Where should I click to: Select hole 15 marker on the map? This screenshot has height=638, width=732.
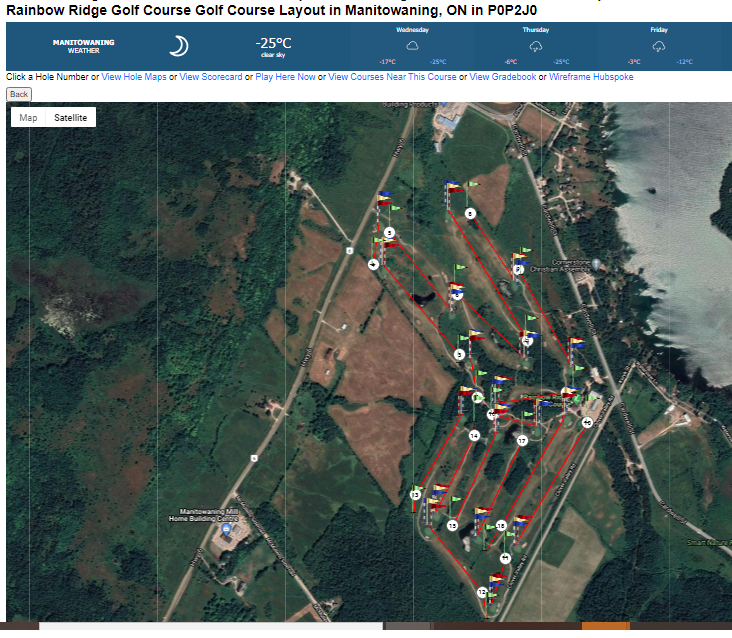(x=452, y=526)
